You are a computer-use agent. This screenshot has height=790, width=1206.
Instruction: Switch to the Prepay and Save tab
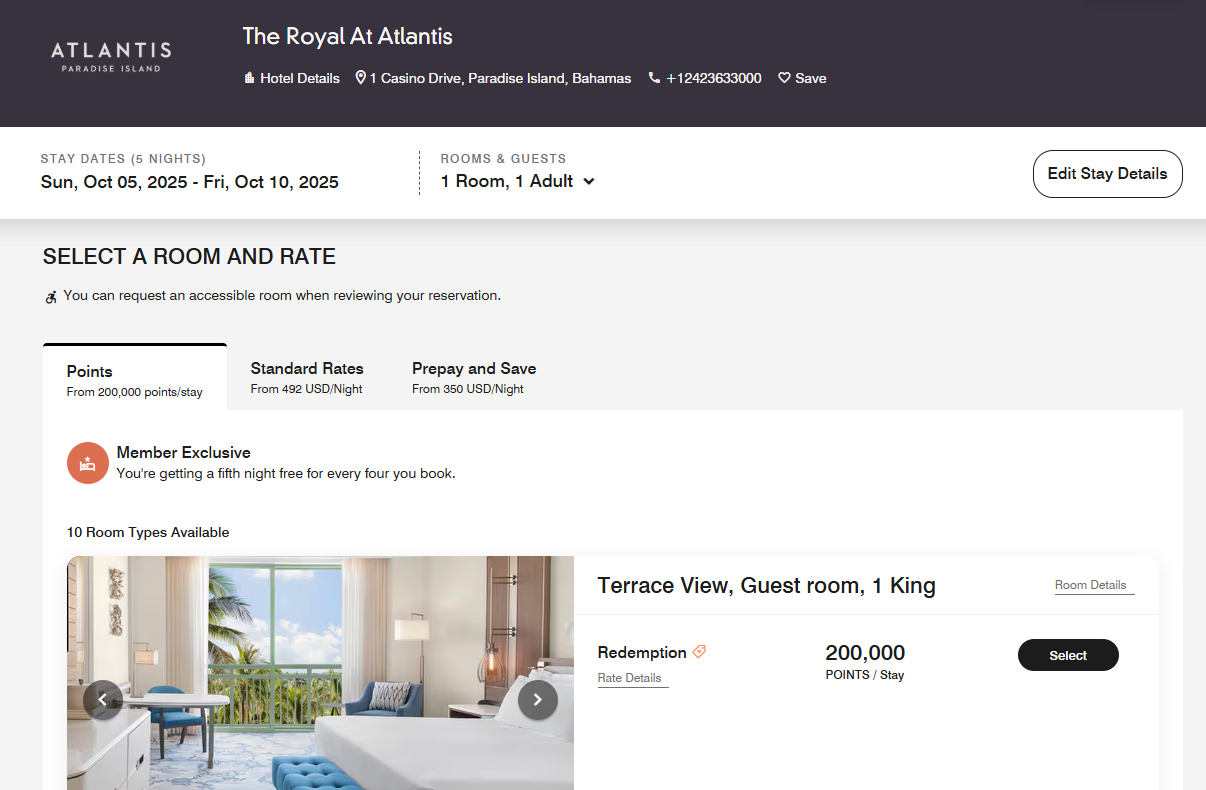[x=473, y=378]
